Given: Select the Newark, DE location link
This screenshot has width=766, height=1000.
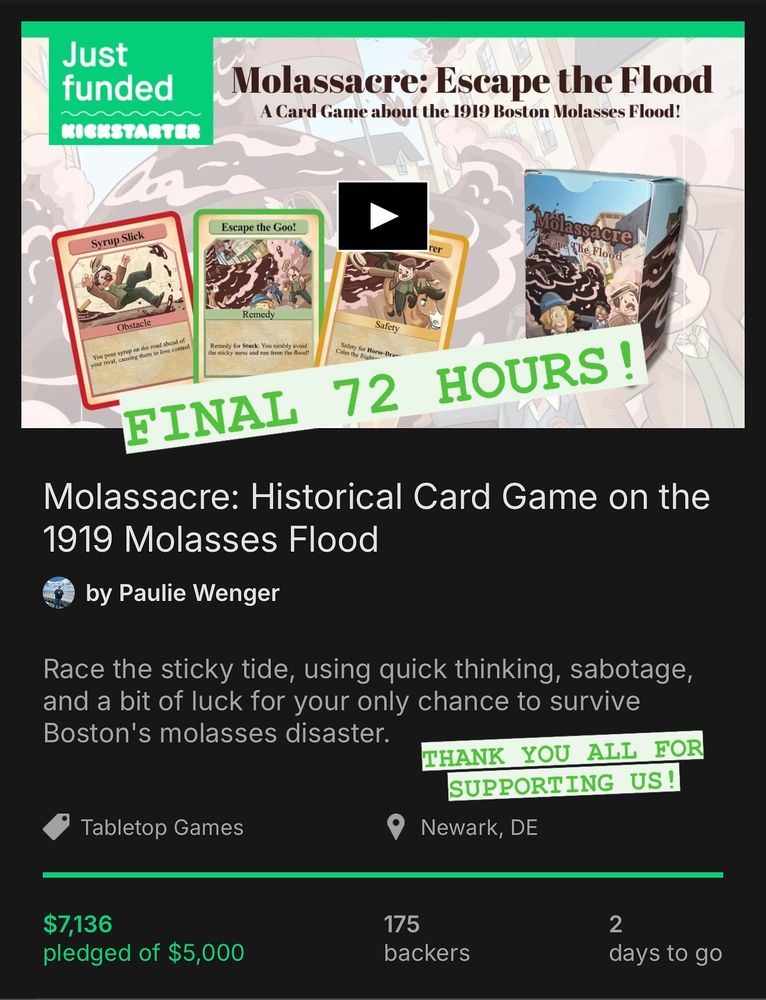Looking at the screenshot, I should coord(479,827).
